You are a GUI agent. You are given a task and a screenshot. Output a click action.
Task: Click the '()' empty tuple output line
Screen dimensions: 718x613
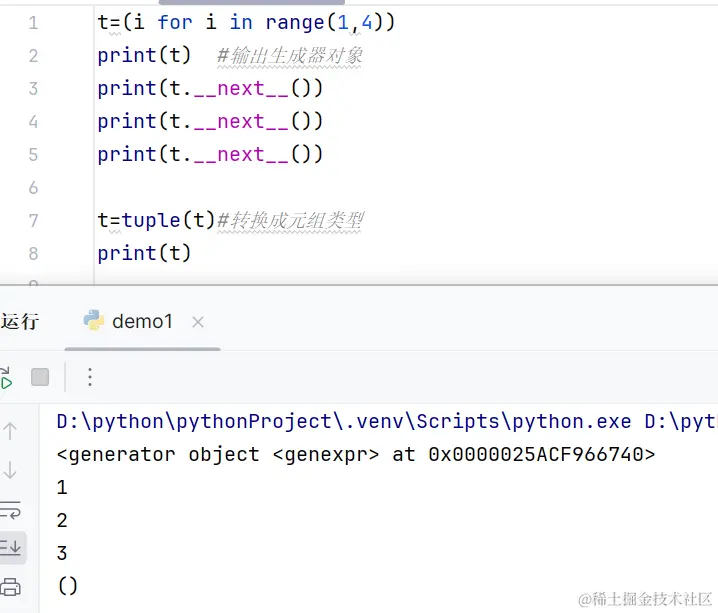coord(68,586)
